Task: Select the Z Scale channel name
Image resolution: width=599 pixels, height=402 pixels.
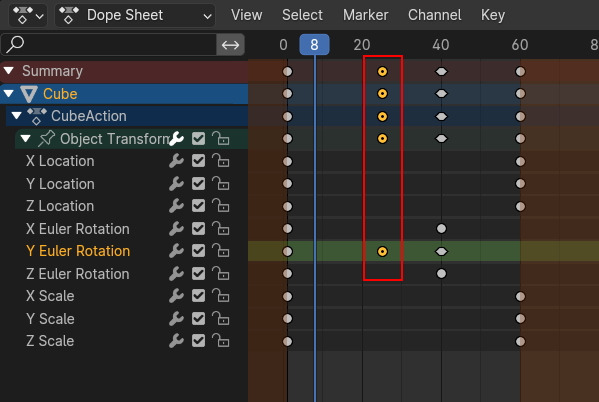Action: (50, 341)
